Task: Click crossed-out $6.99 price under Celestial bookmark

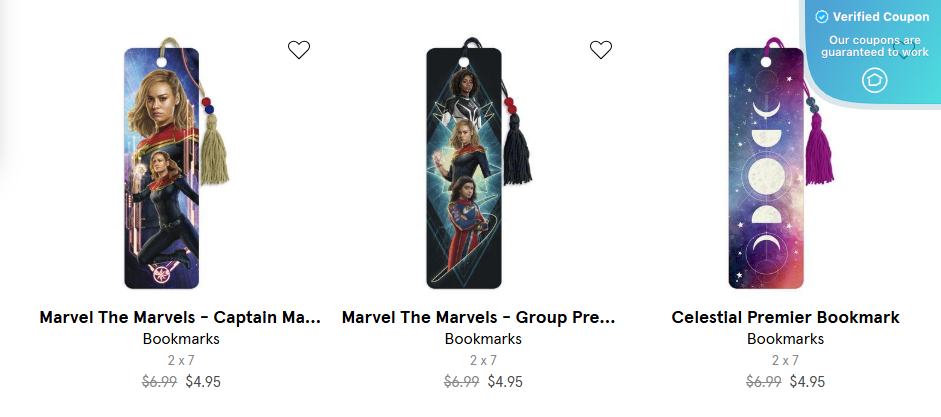Action: (763, 381)
